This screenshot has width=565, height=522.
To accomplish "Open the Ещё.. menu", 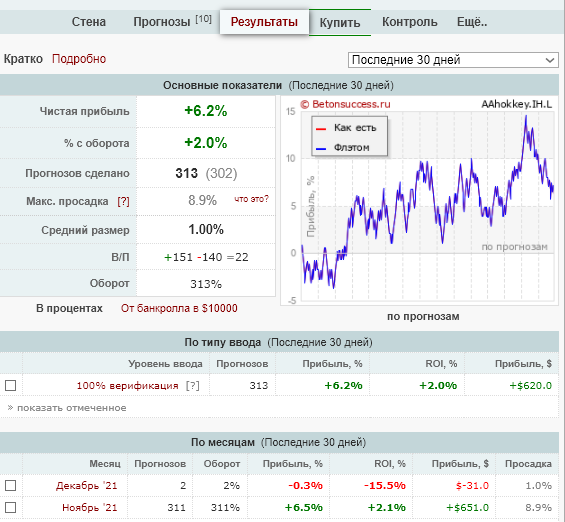I will pos(472,22).
